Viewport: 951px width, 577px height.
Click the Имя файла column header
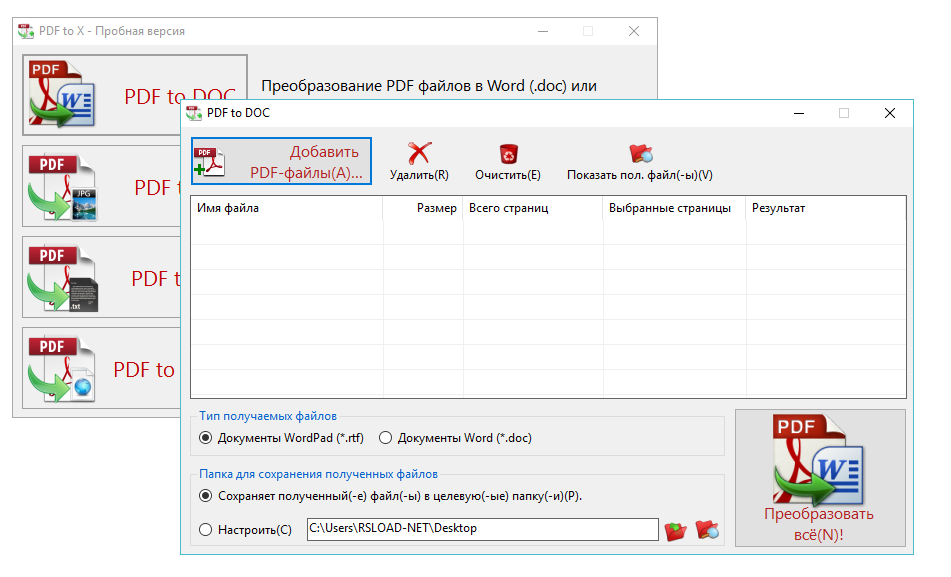click(x=286, y=208)
